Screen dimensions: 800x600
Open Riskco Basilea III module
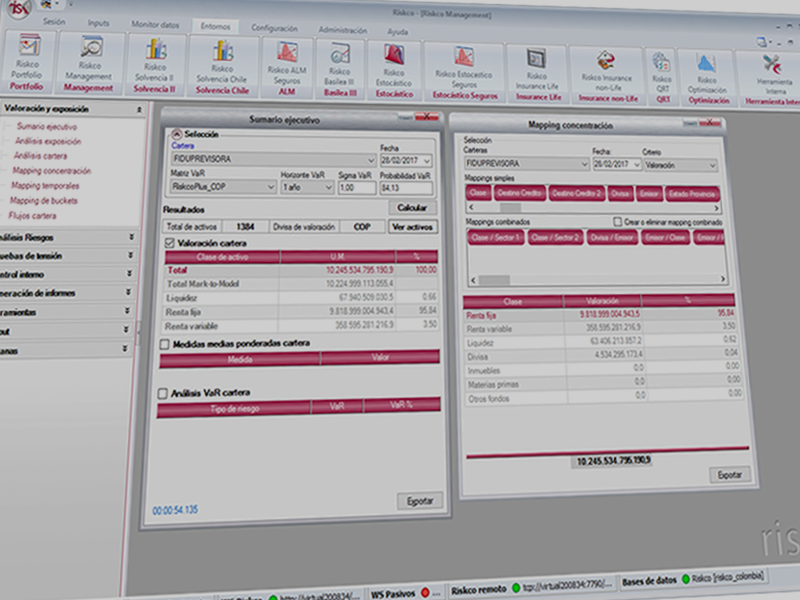pos(340,55)
